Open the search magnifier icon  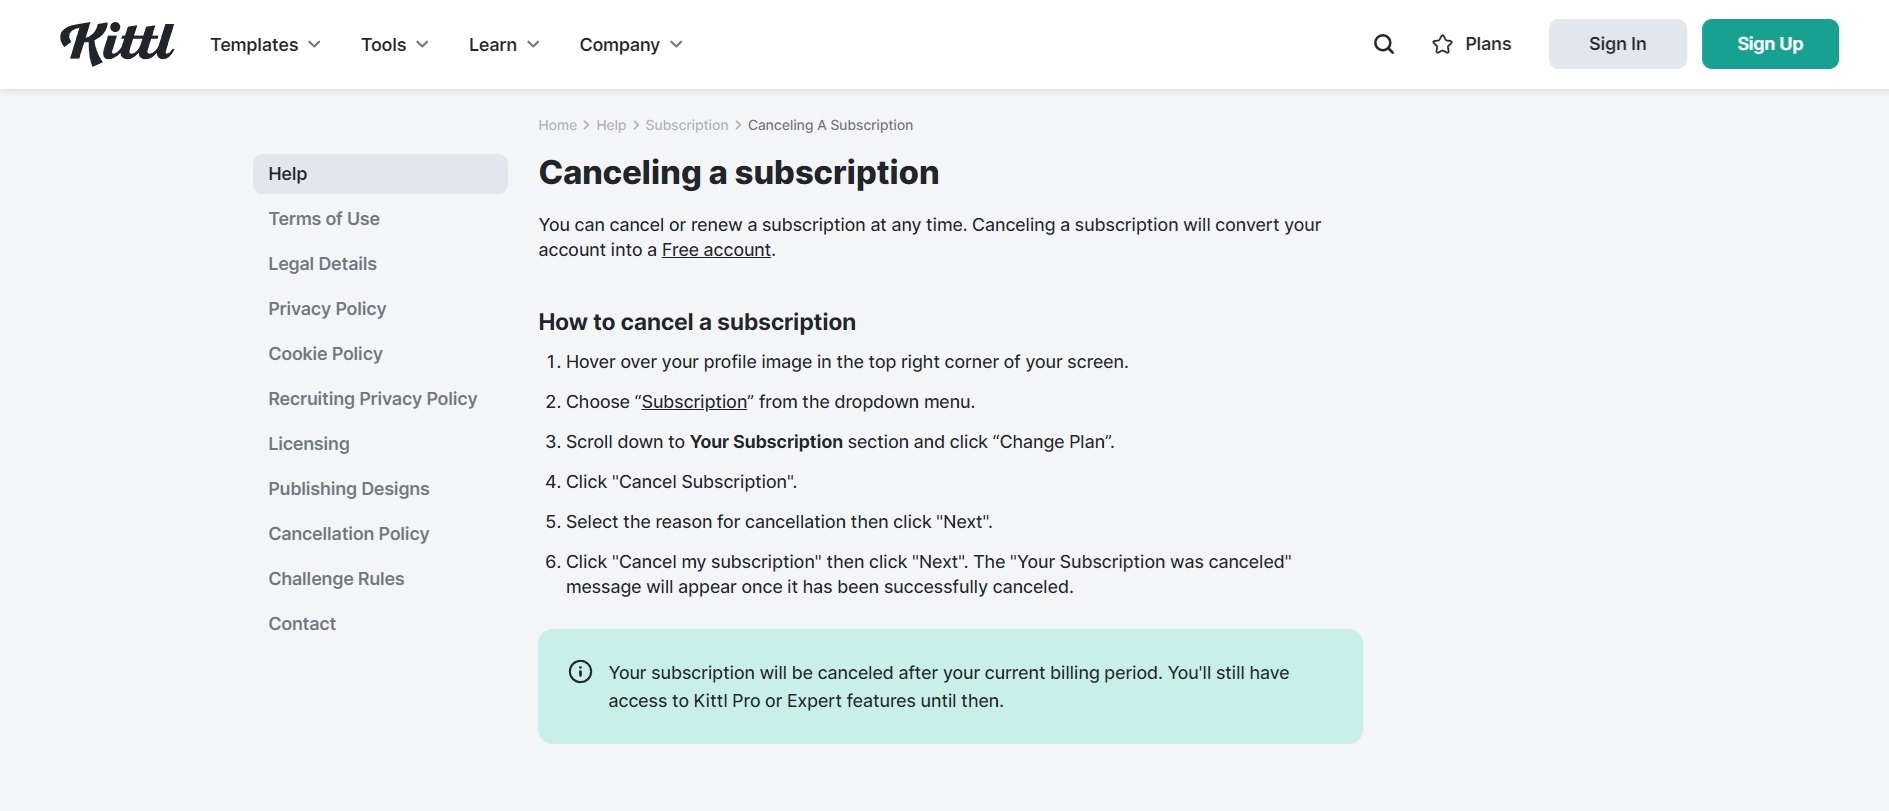click(1383, 44)
